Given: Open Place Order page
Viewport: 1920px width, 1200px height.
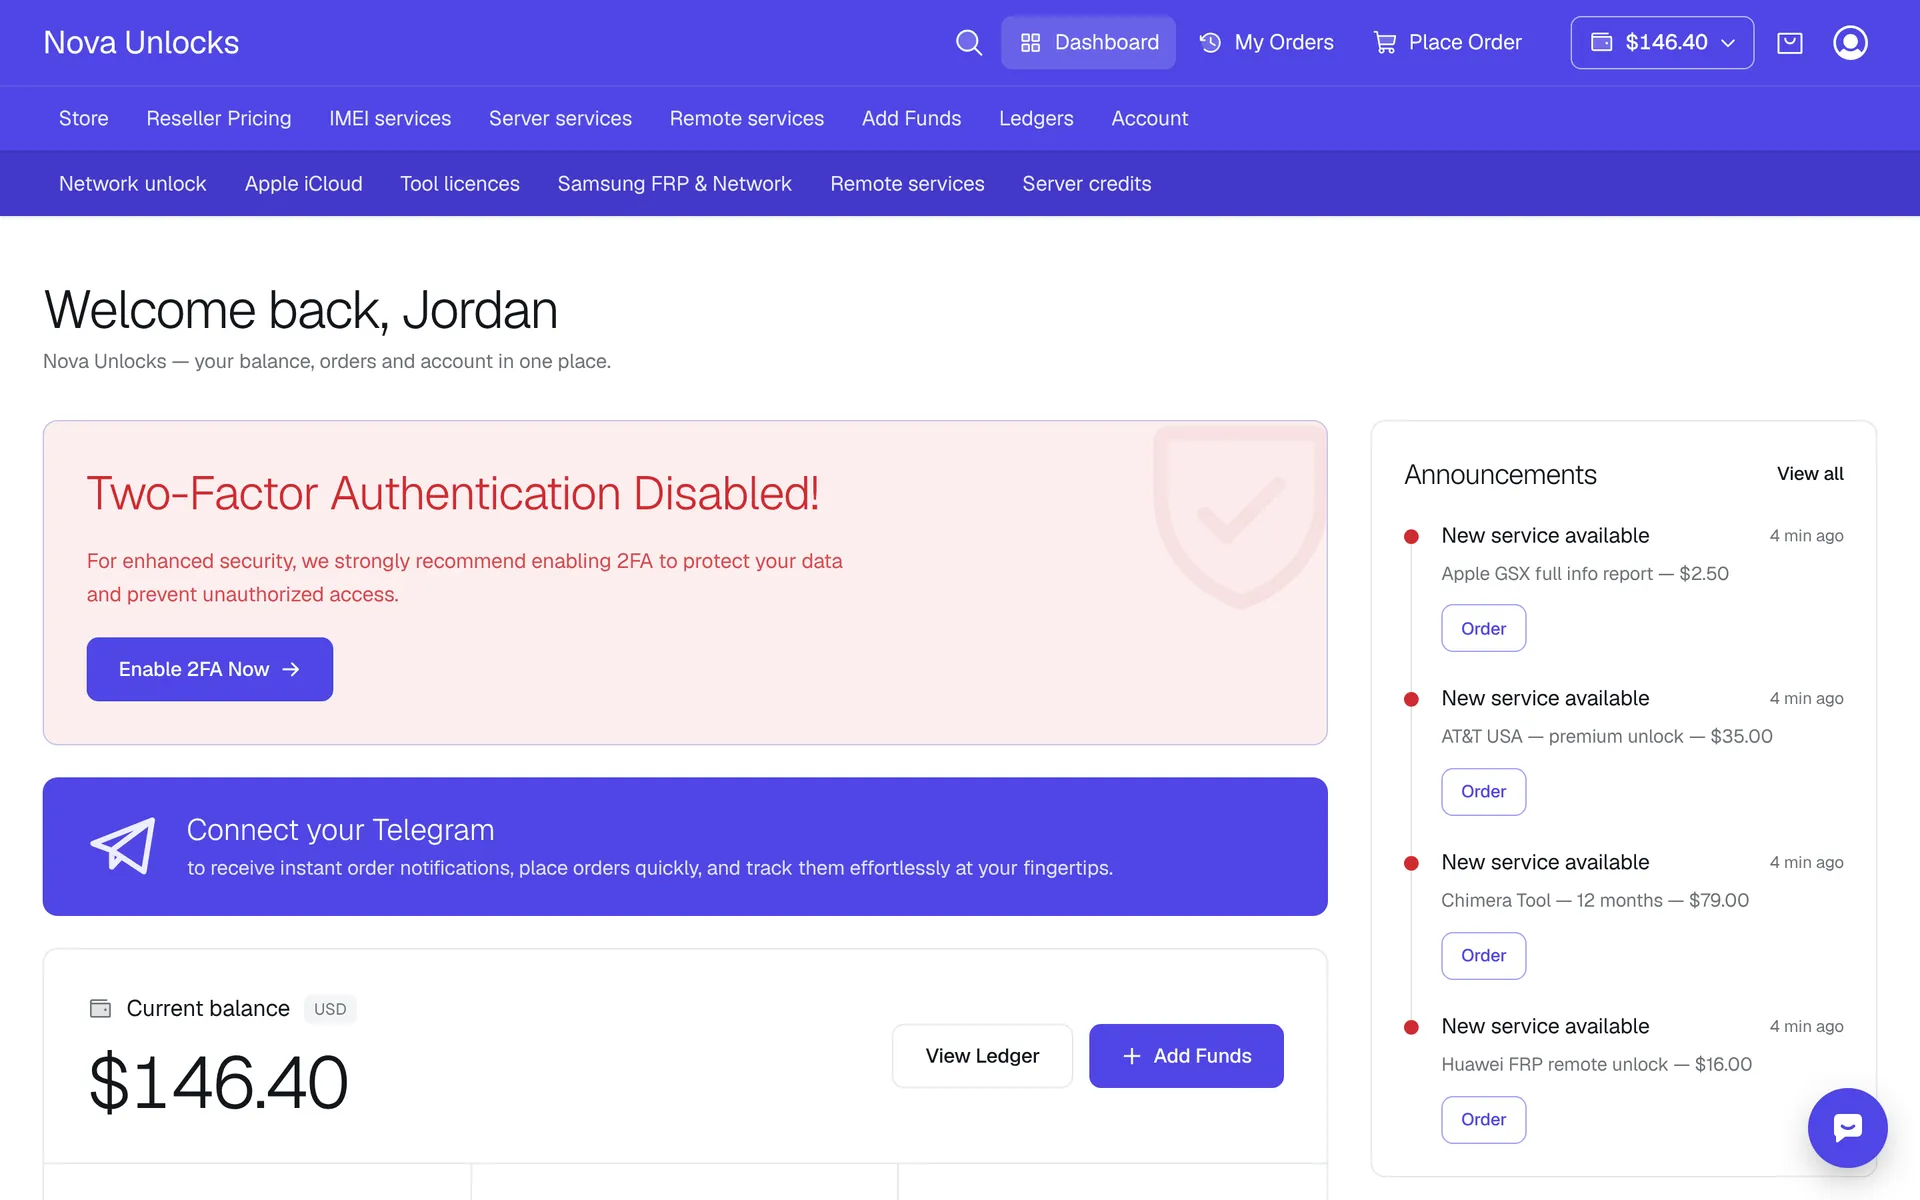Looking at the screenshot, I should pos(1447,42).
